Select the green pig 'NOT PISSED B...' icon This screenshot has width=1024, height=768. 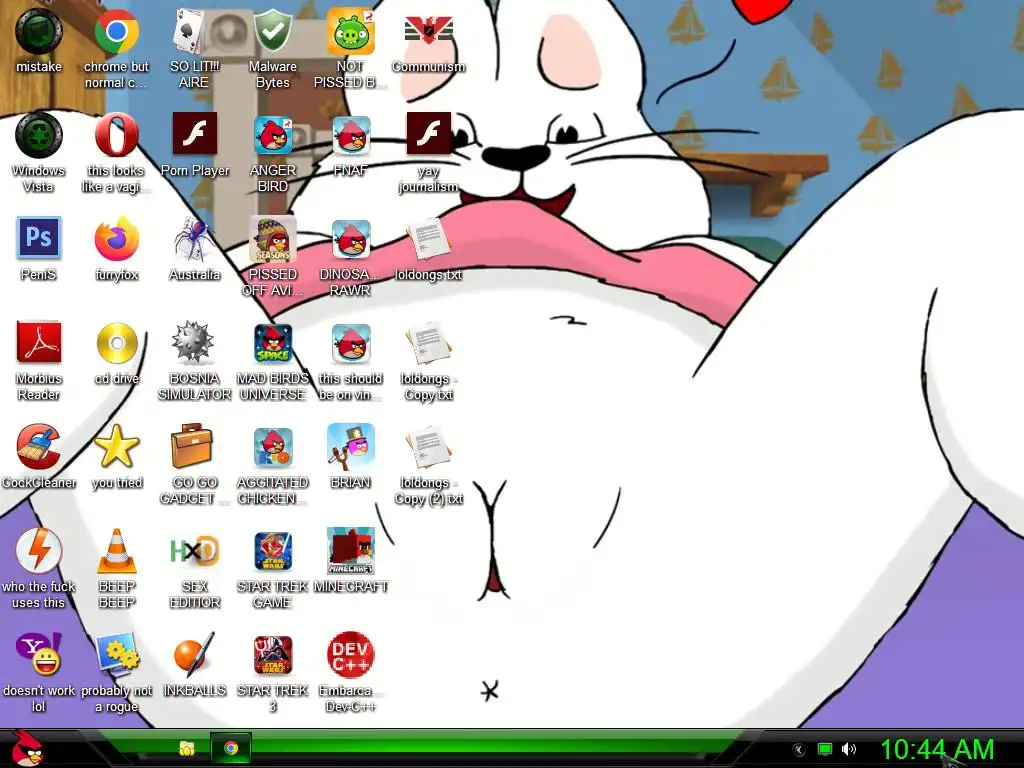point(351,31)
